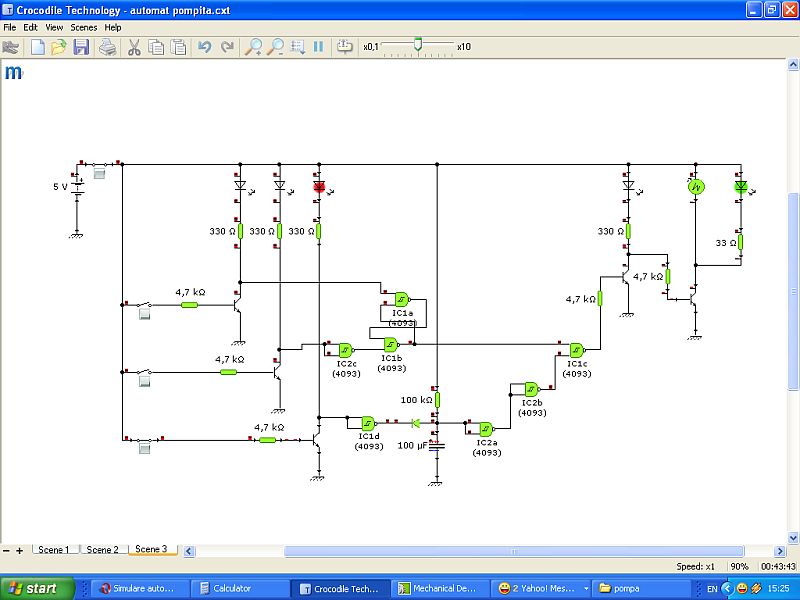This screenshot has width=800, height=600.
Task: Cut selection with the scissors icon
Action: click(x=134, y=47)
